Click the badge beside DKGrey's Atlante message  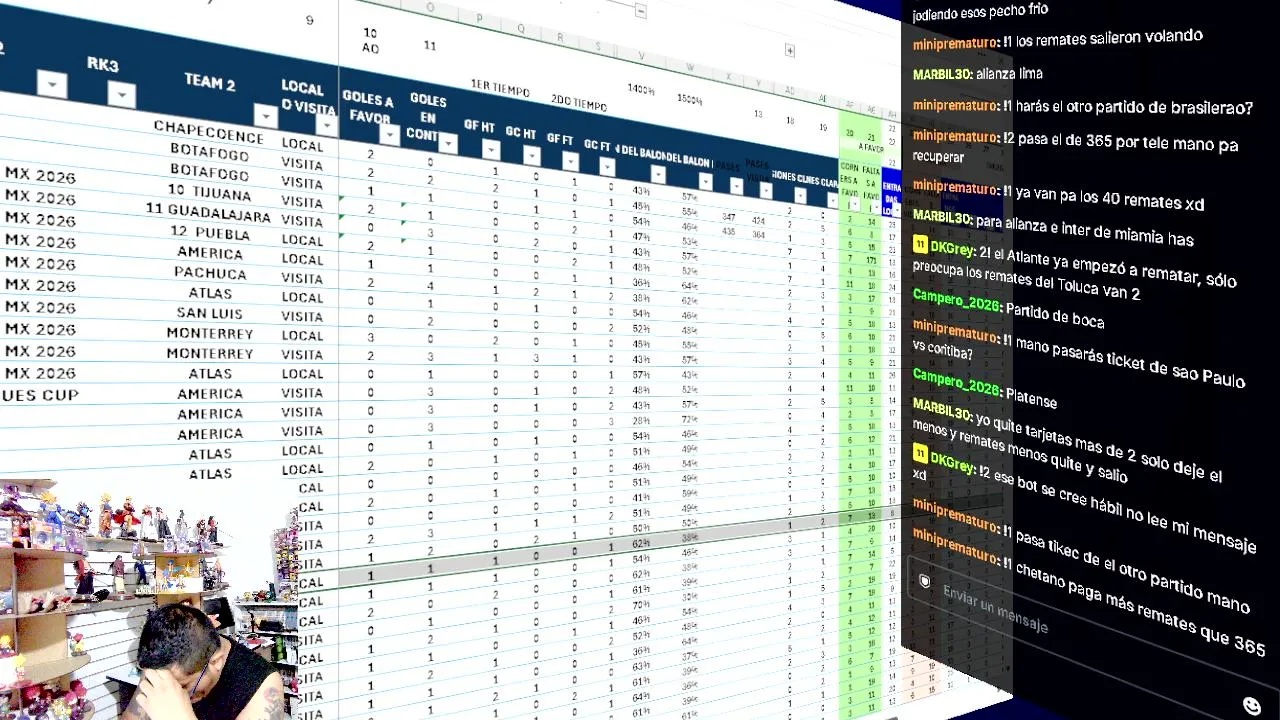click(x=920, y=245)
